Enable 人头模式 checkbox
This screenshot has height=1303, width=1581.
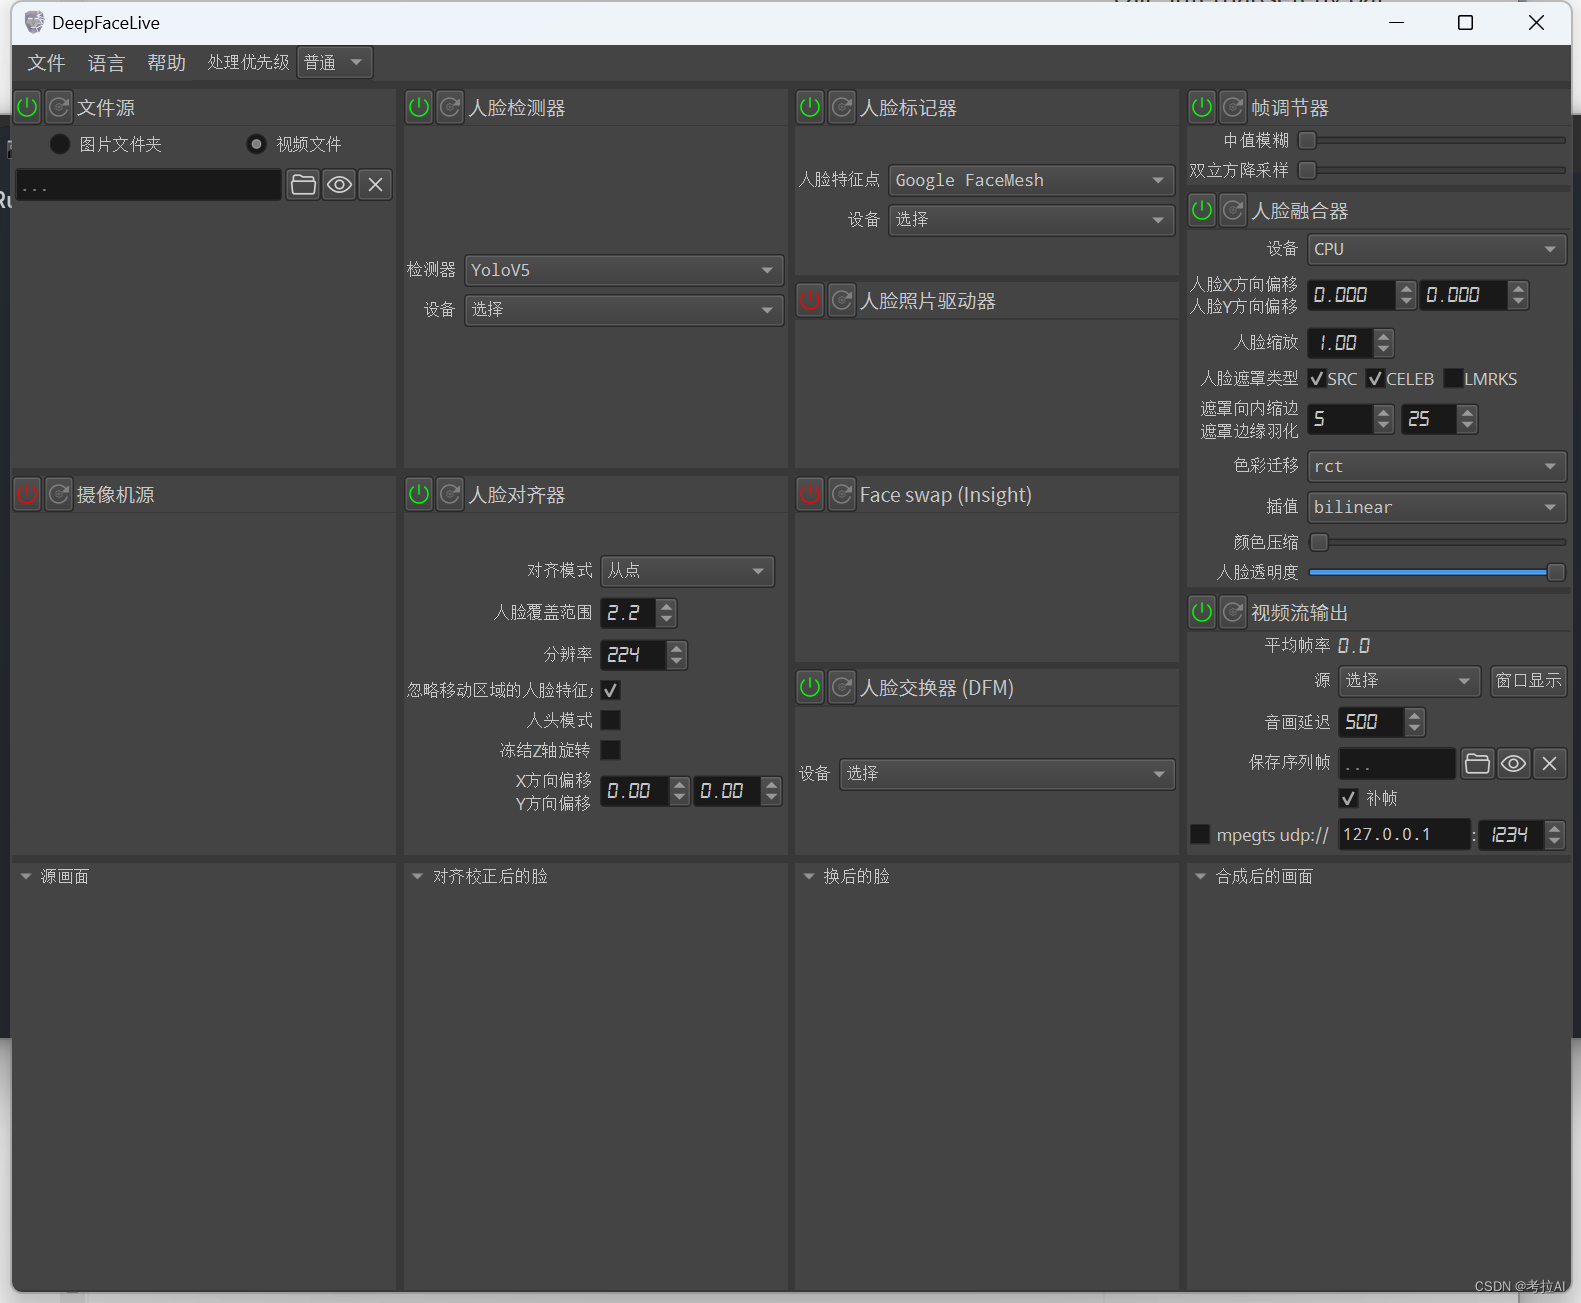(x=611, y=720)
